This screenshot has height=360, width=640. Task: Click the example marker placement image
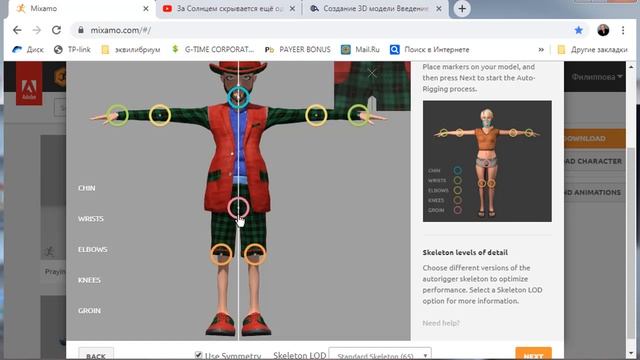coord(487,161)
